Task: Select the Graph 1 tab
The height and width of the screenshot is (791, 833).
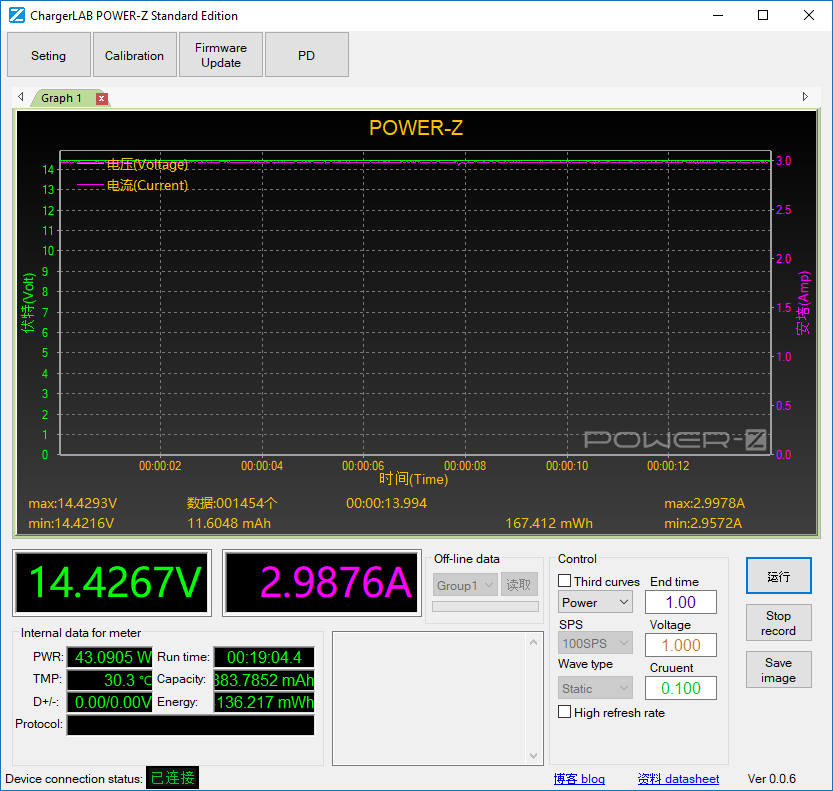Action: 62,98
